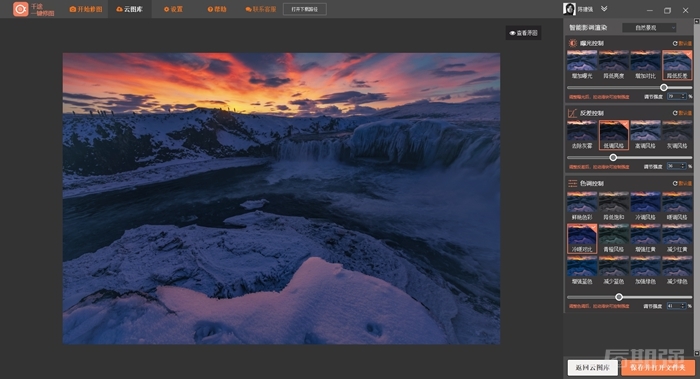Switch to the 开始修图 tab
This screenshot has height=379, width=700.
click(86, 9)
